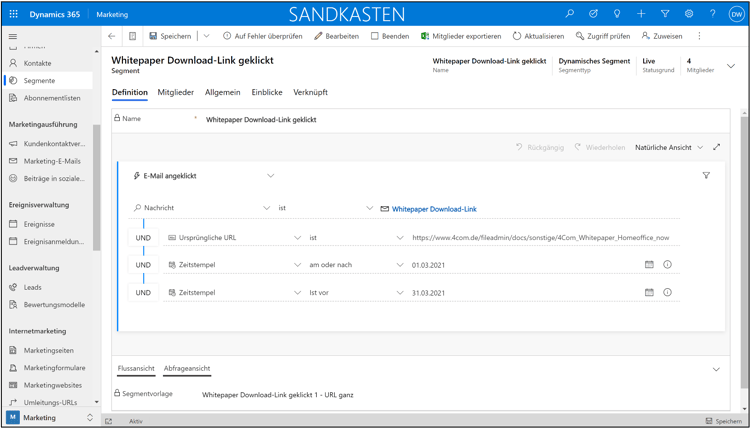
Task: Click Zuweisen in the command bar
Action: point(662,36)
